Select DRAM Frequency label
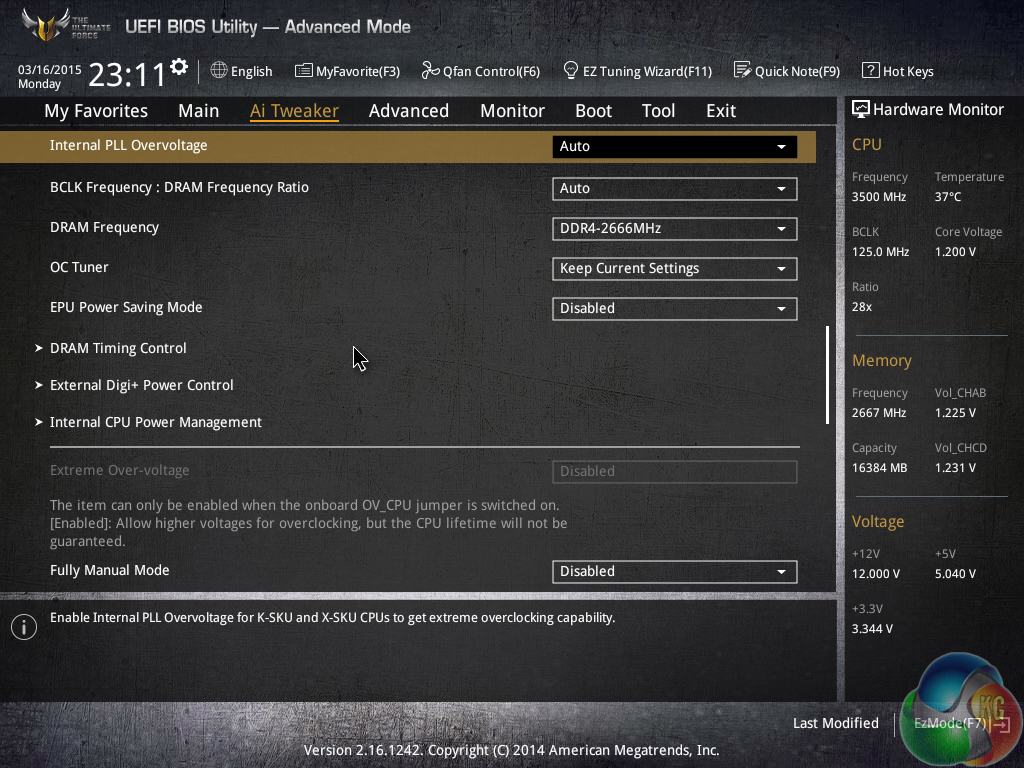This screenshot has height=768, width=1024. click(104, 227)
